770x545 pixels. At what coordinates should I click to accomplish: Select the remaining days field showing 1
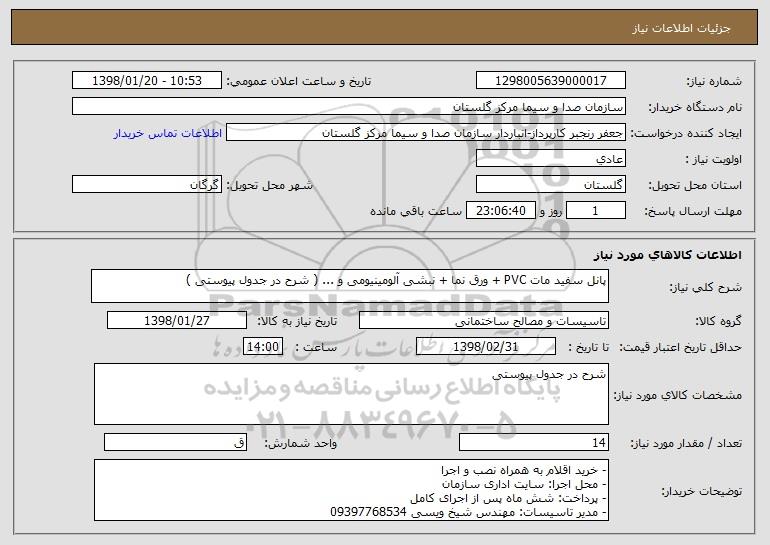pos(596,211)
